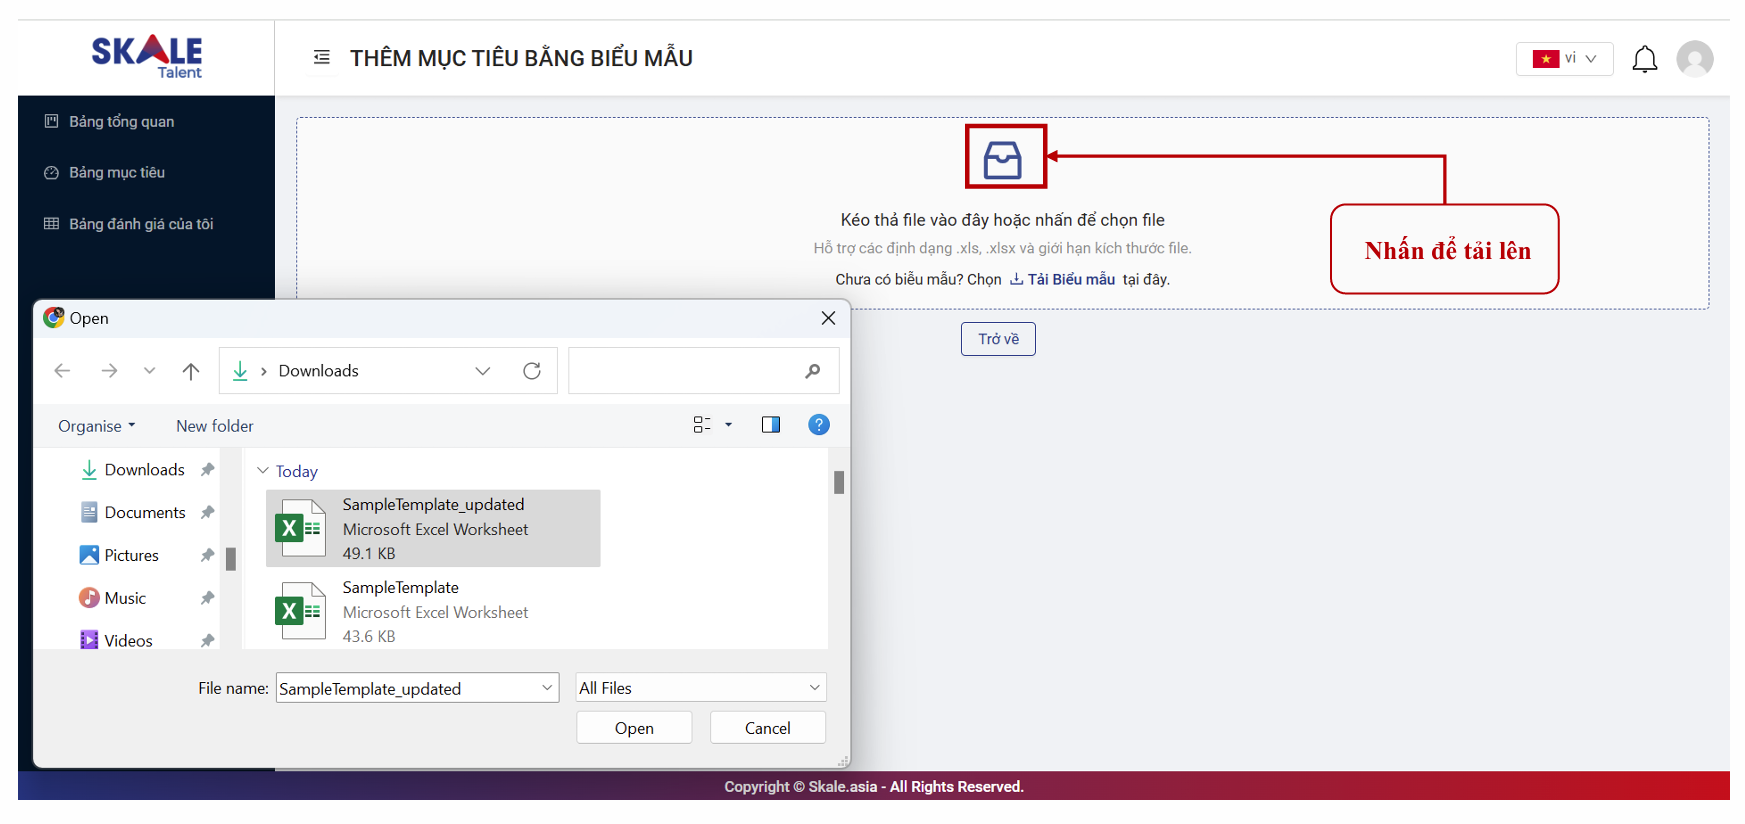Expand the Downloads path history dropdown
1745x824 pixels.
tap(483, 371)
